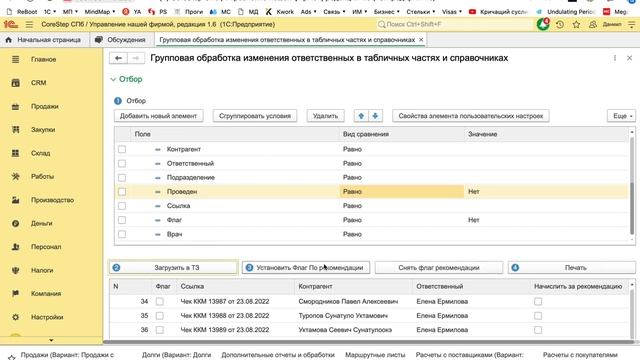Open the three-dot form menu icon
640x360 pixels.
tap(615, 58)
